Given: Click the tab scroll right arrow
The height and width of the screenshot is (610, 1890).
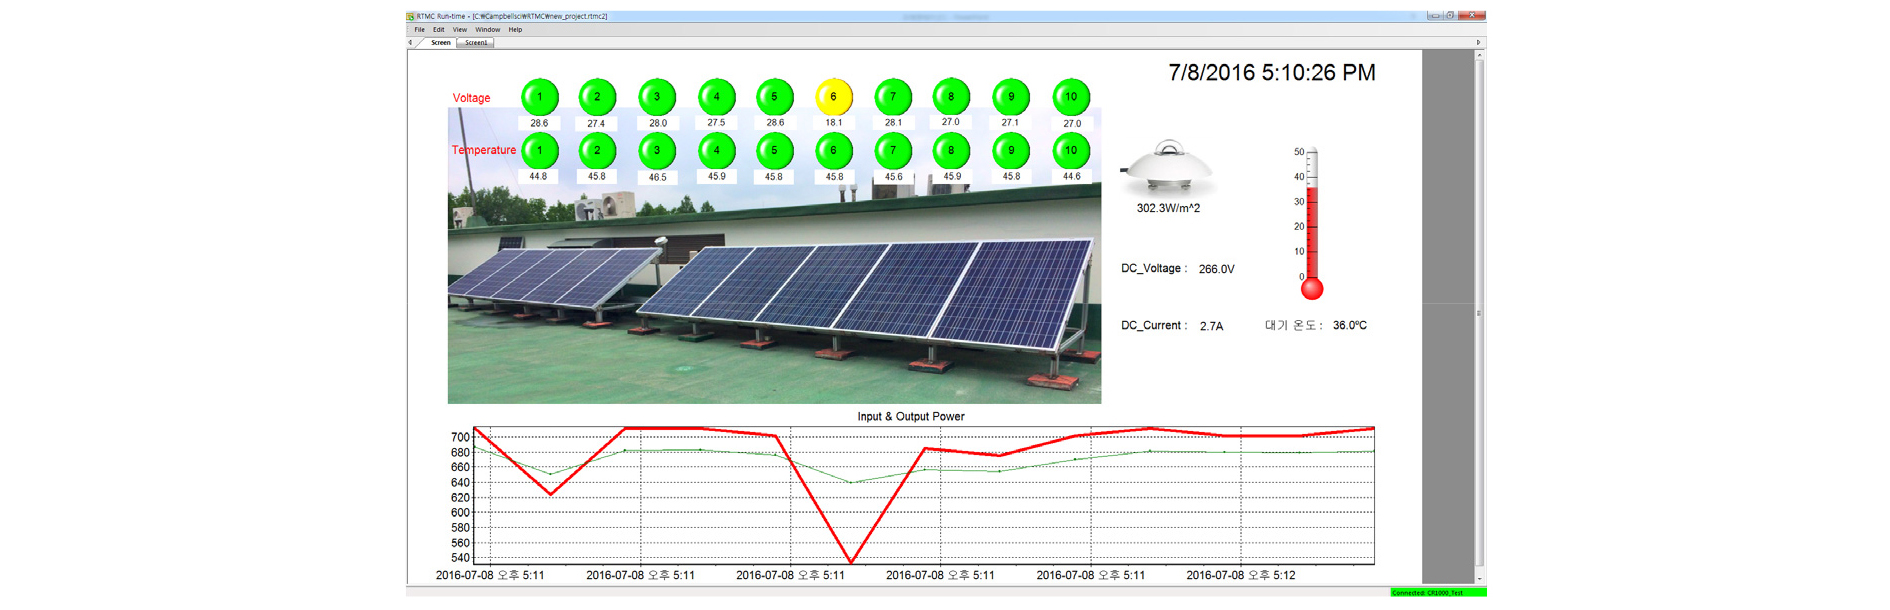Looking at the screenshot, I should point(1478,43).
